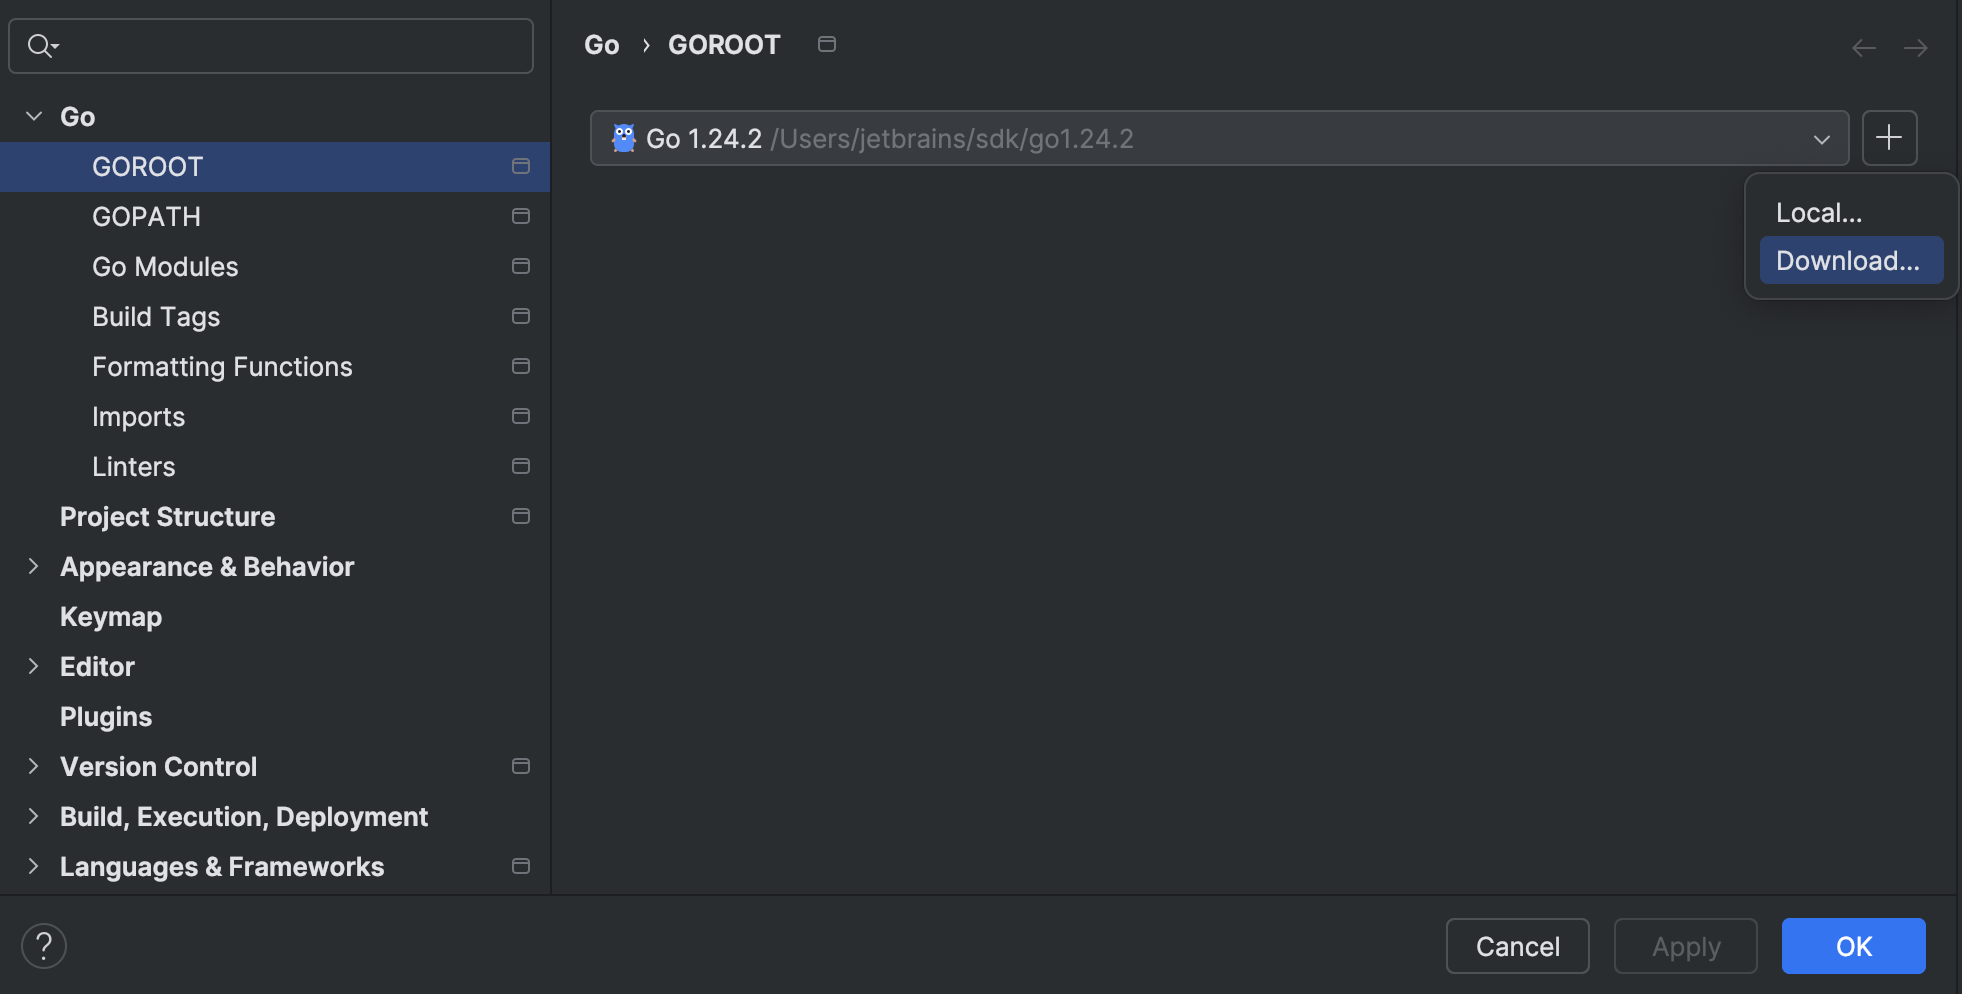Viewport: 1962px width, 994px height.
Task: Confirm settings with the OK button
Action: click(1852, 946)
